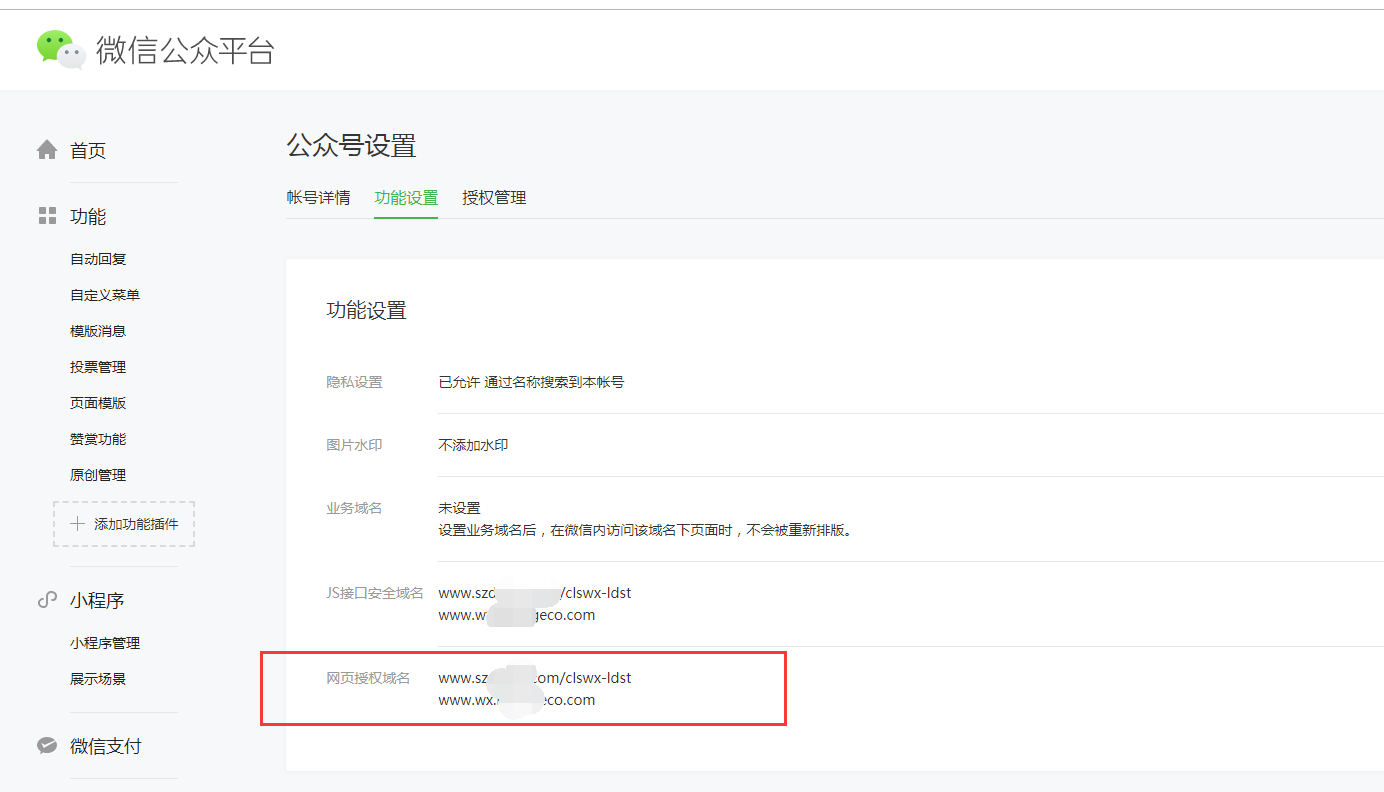Select 原创管理 in the sidebar
This screenshot has height=792, width=1384.
click(x=98, y=475)
